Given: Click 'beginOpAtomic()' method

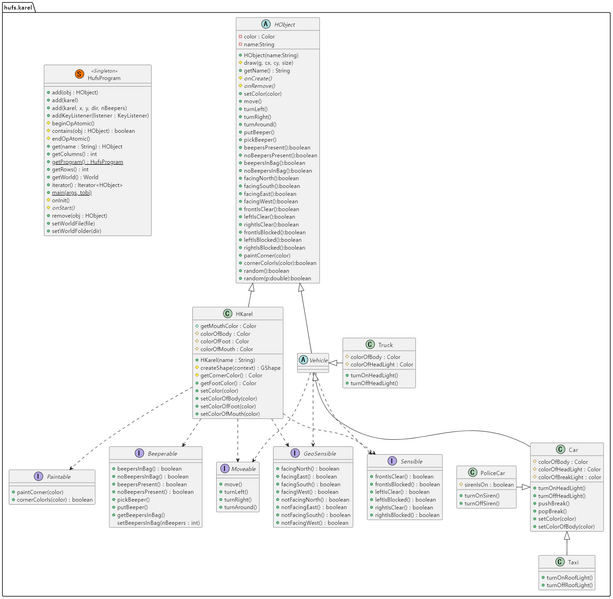Looking at the screenshot, I should pos(73,123).
